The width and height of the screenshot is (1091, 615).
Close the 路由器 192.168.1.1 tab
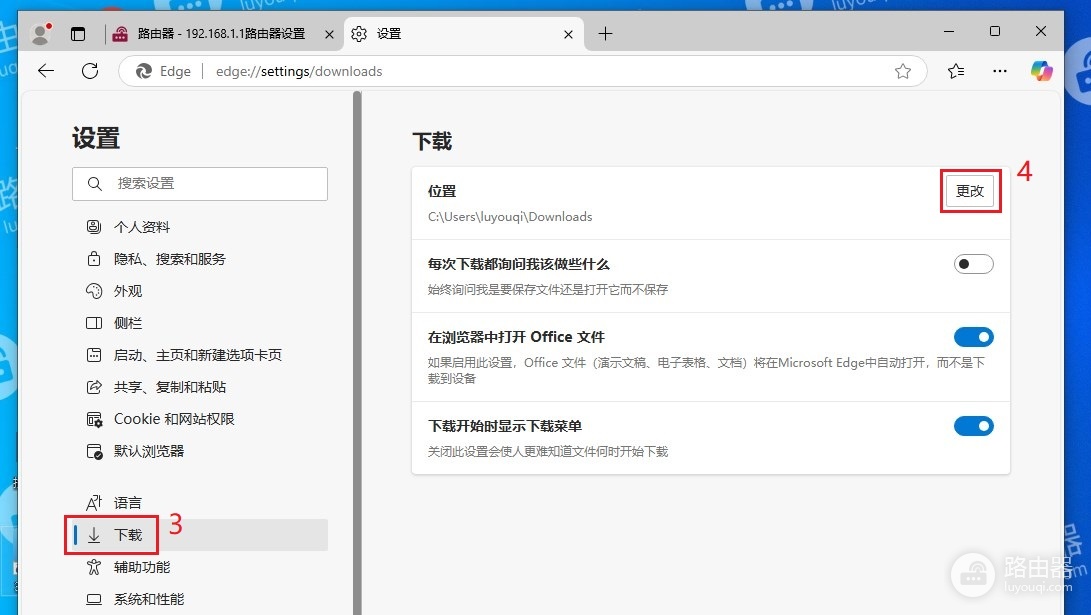pyautogui.click(x=329, y=34)
